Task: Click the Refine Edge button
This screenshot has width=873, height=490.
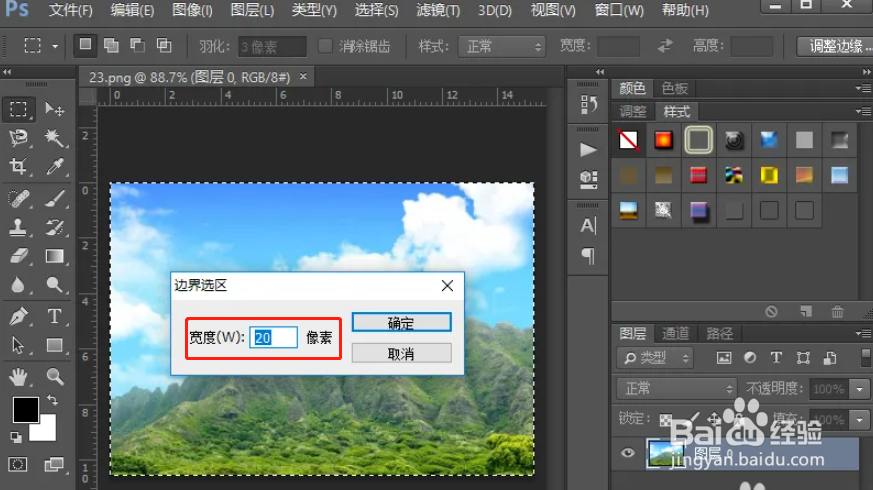Action: pos(835,46)
